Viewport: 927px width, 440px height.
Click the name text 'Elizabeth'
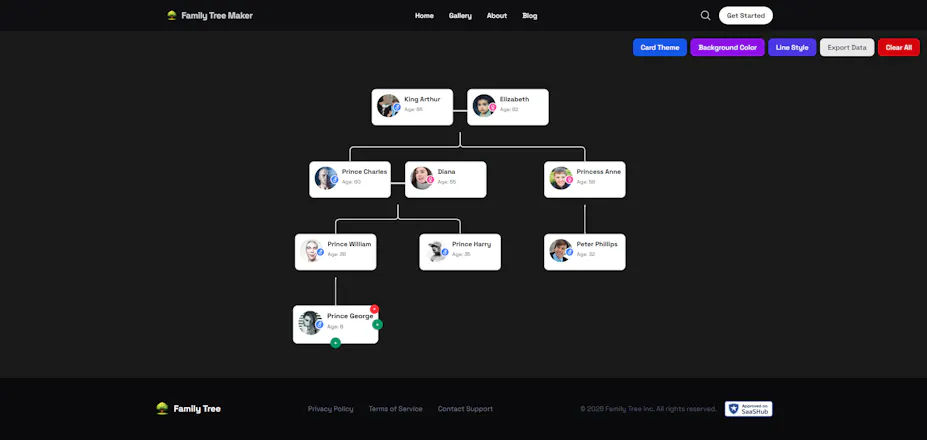click(x=514, y=99)
